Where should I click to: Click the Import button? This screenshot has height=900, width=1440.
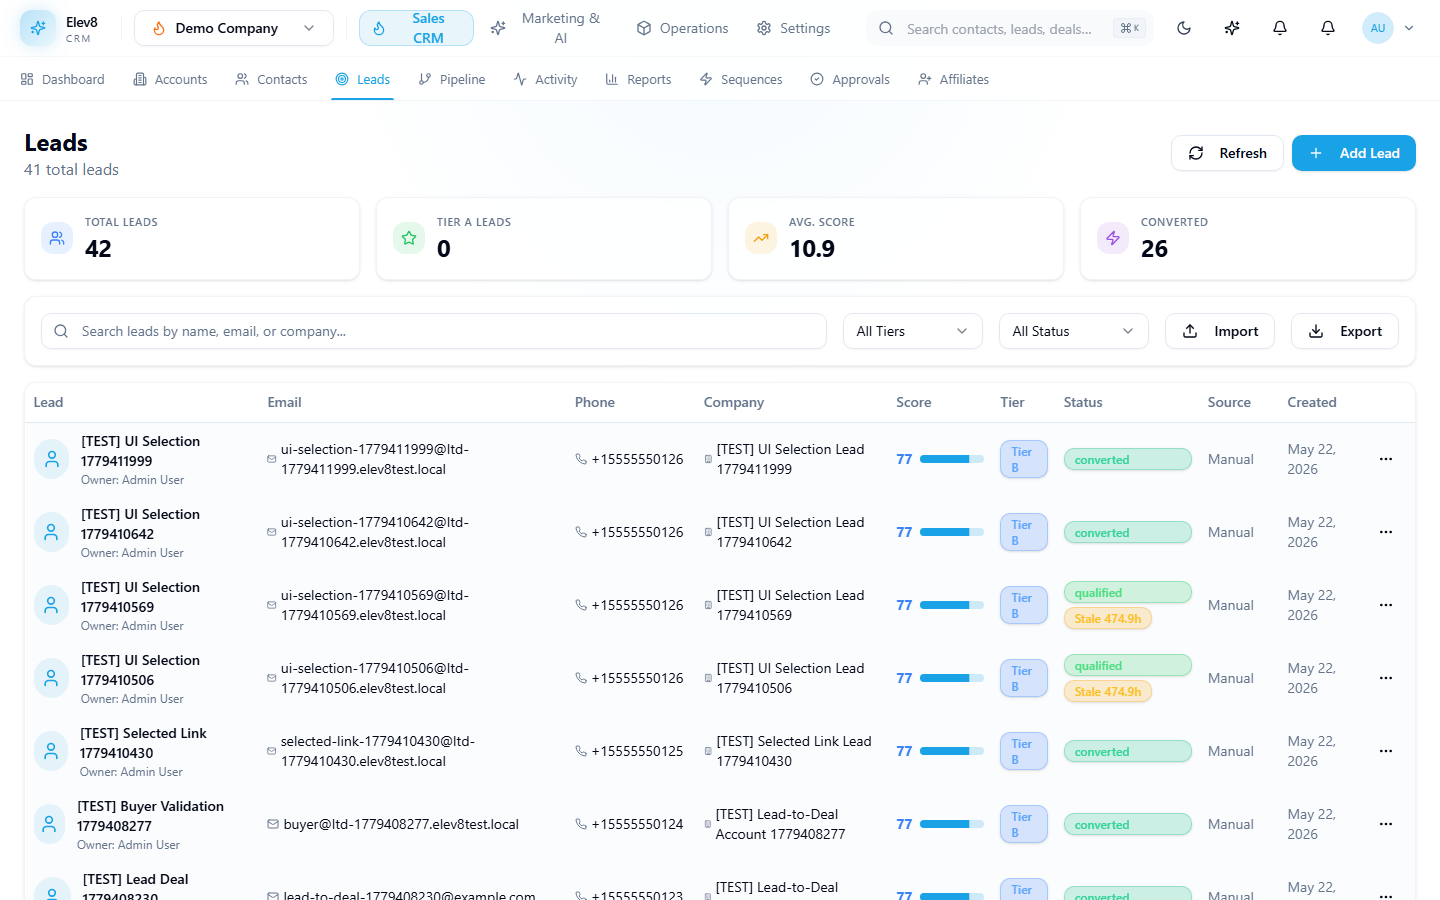click(x=1220, y=331)
